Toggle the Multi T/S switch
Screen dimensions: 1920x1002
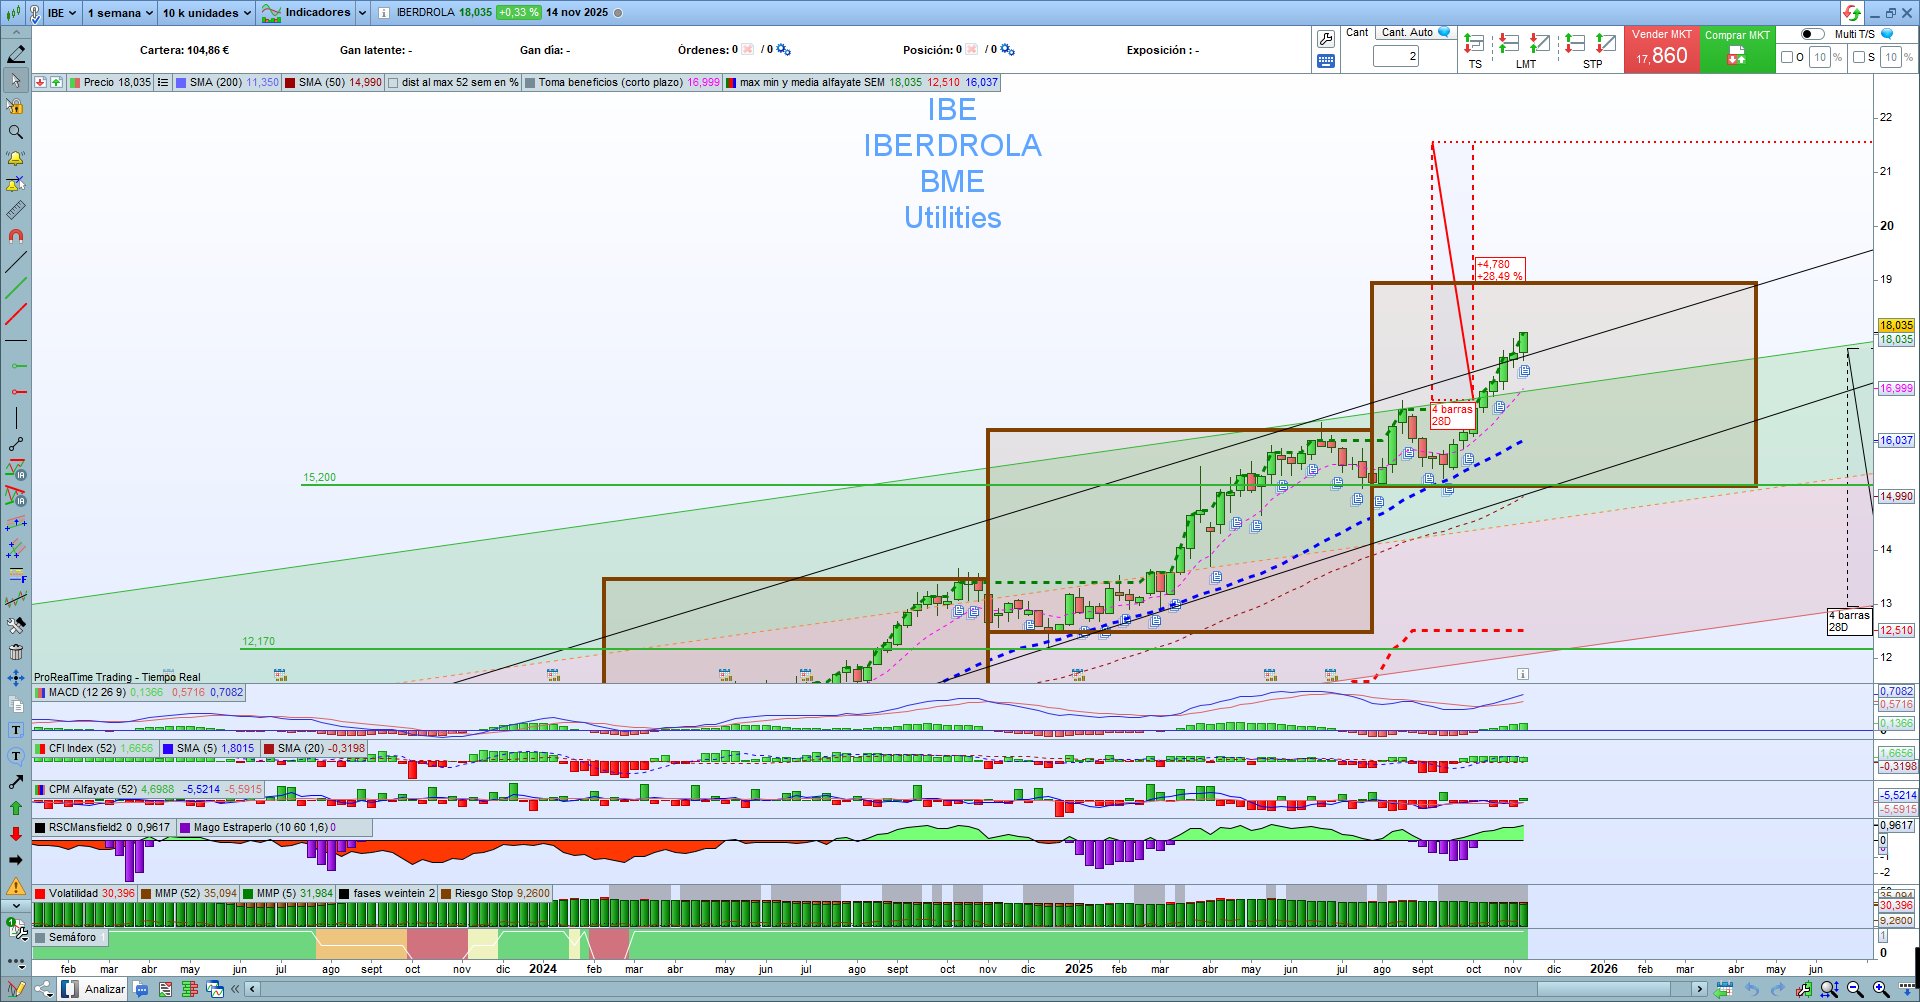point(1812,34)
